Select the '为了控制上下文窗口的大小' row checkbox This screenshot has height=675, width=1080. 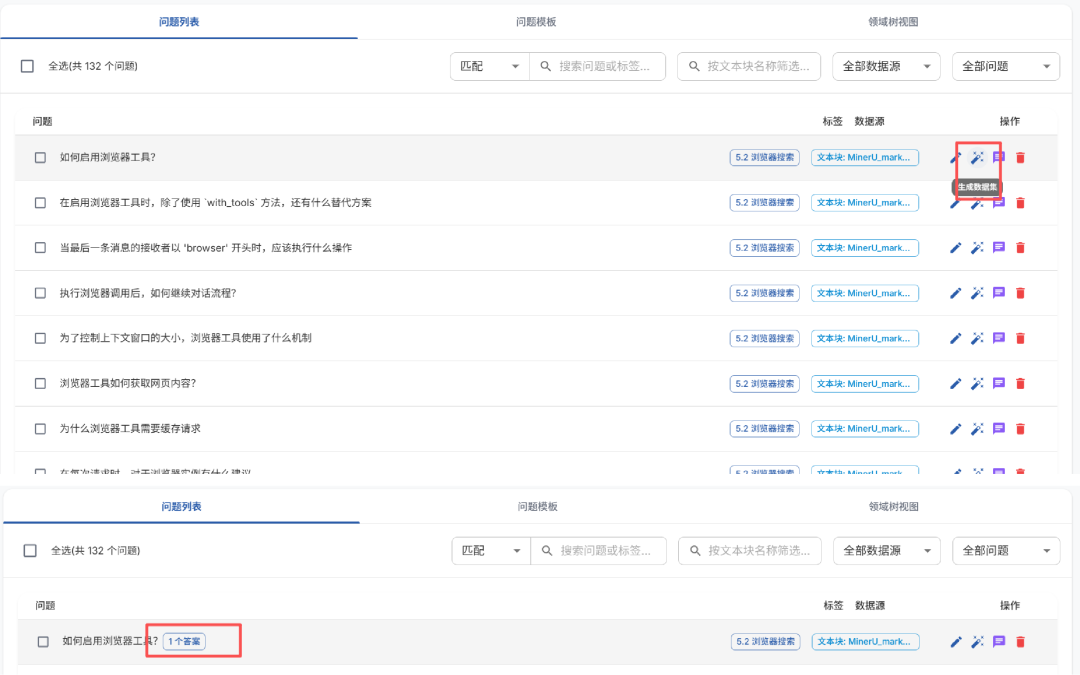[41, 338]
